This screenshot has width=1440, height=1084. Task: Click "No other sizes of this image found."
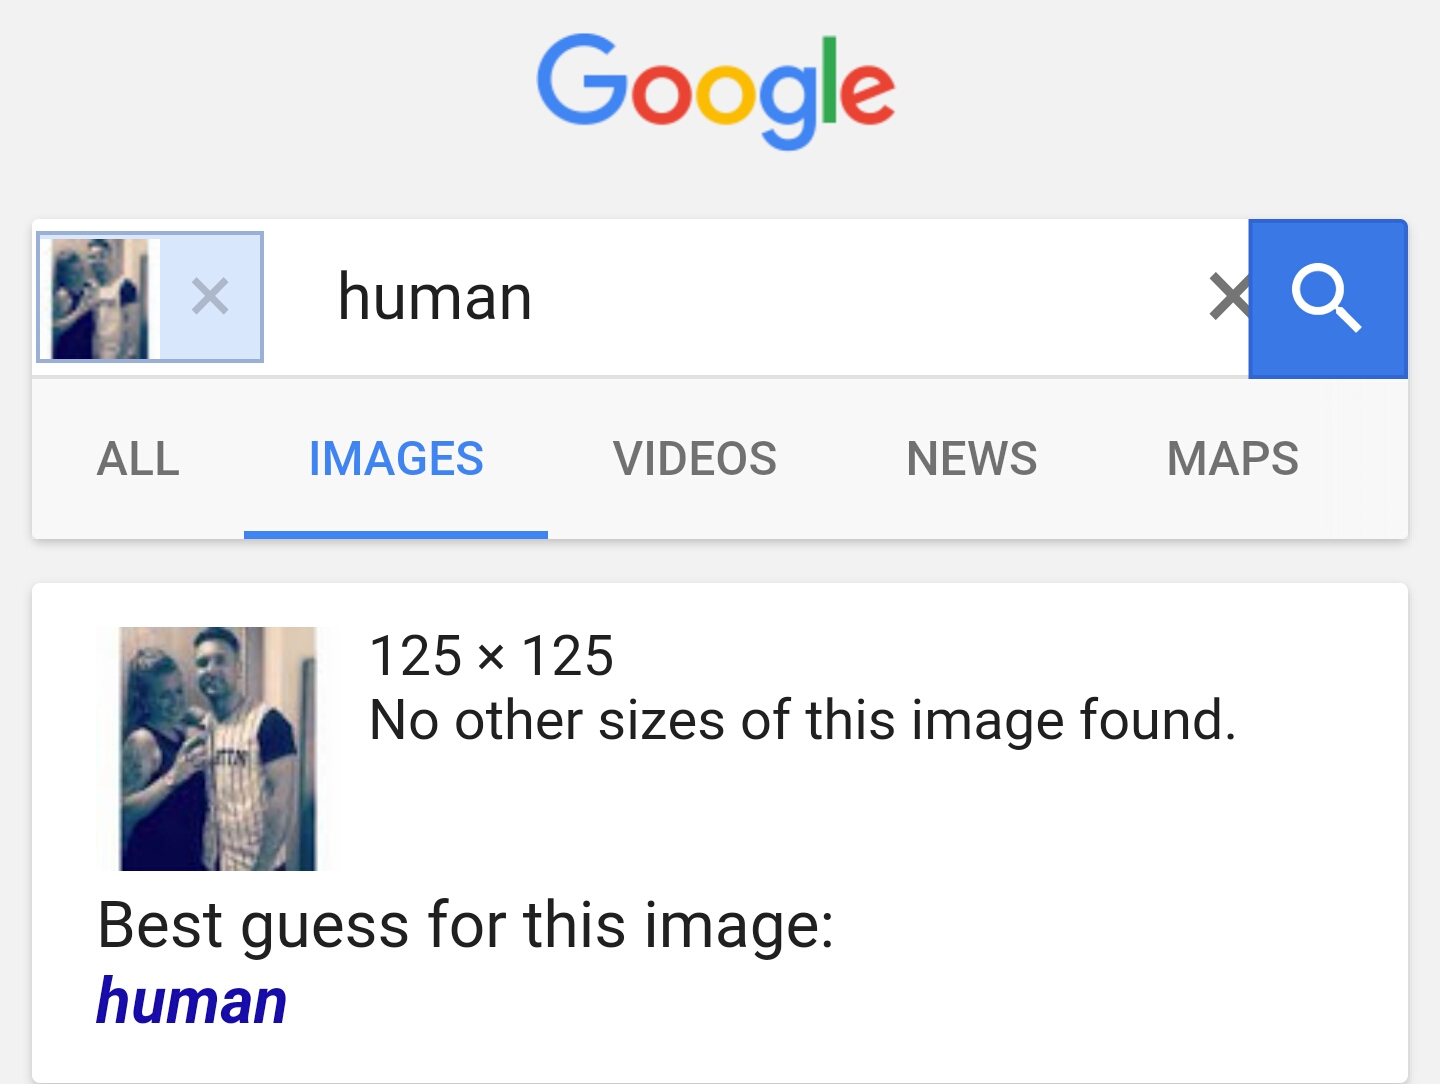(803, 720)
